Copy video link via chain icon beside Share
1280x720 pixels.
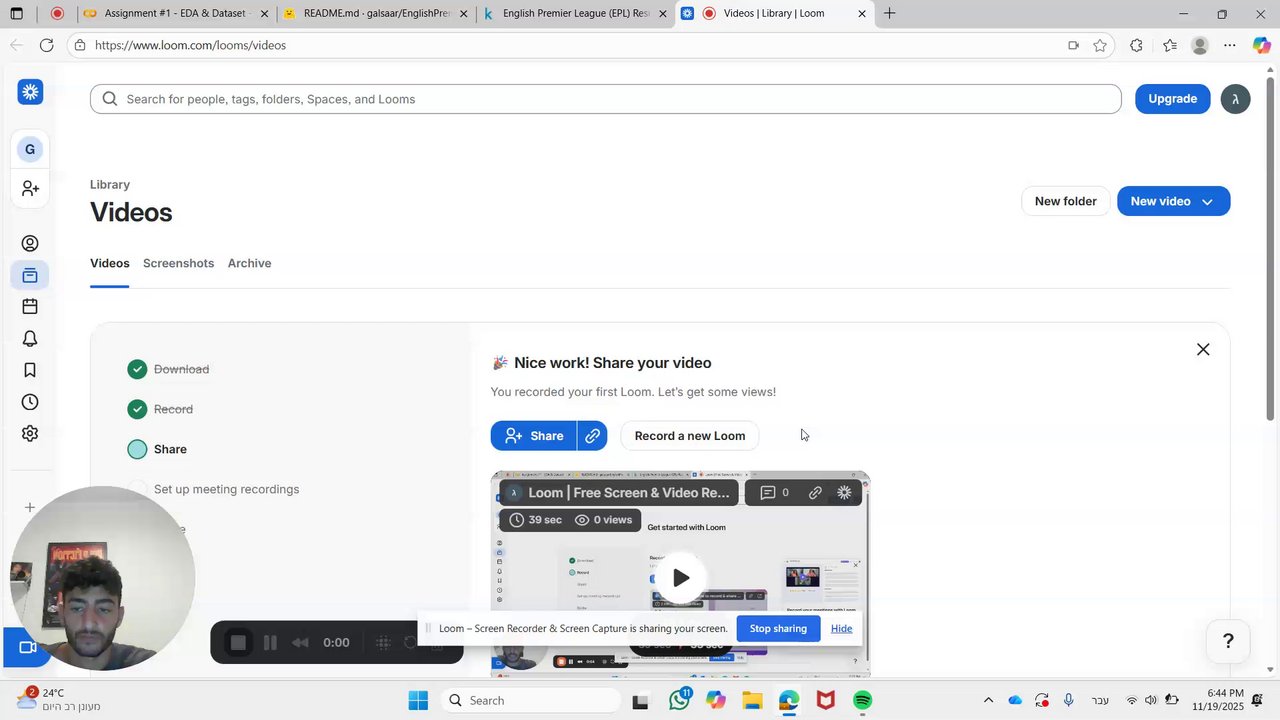(592, 436)
